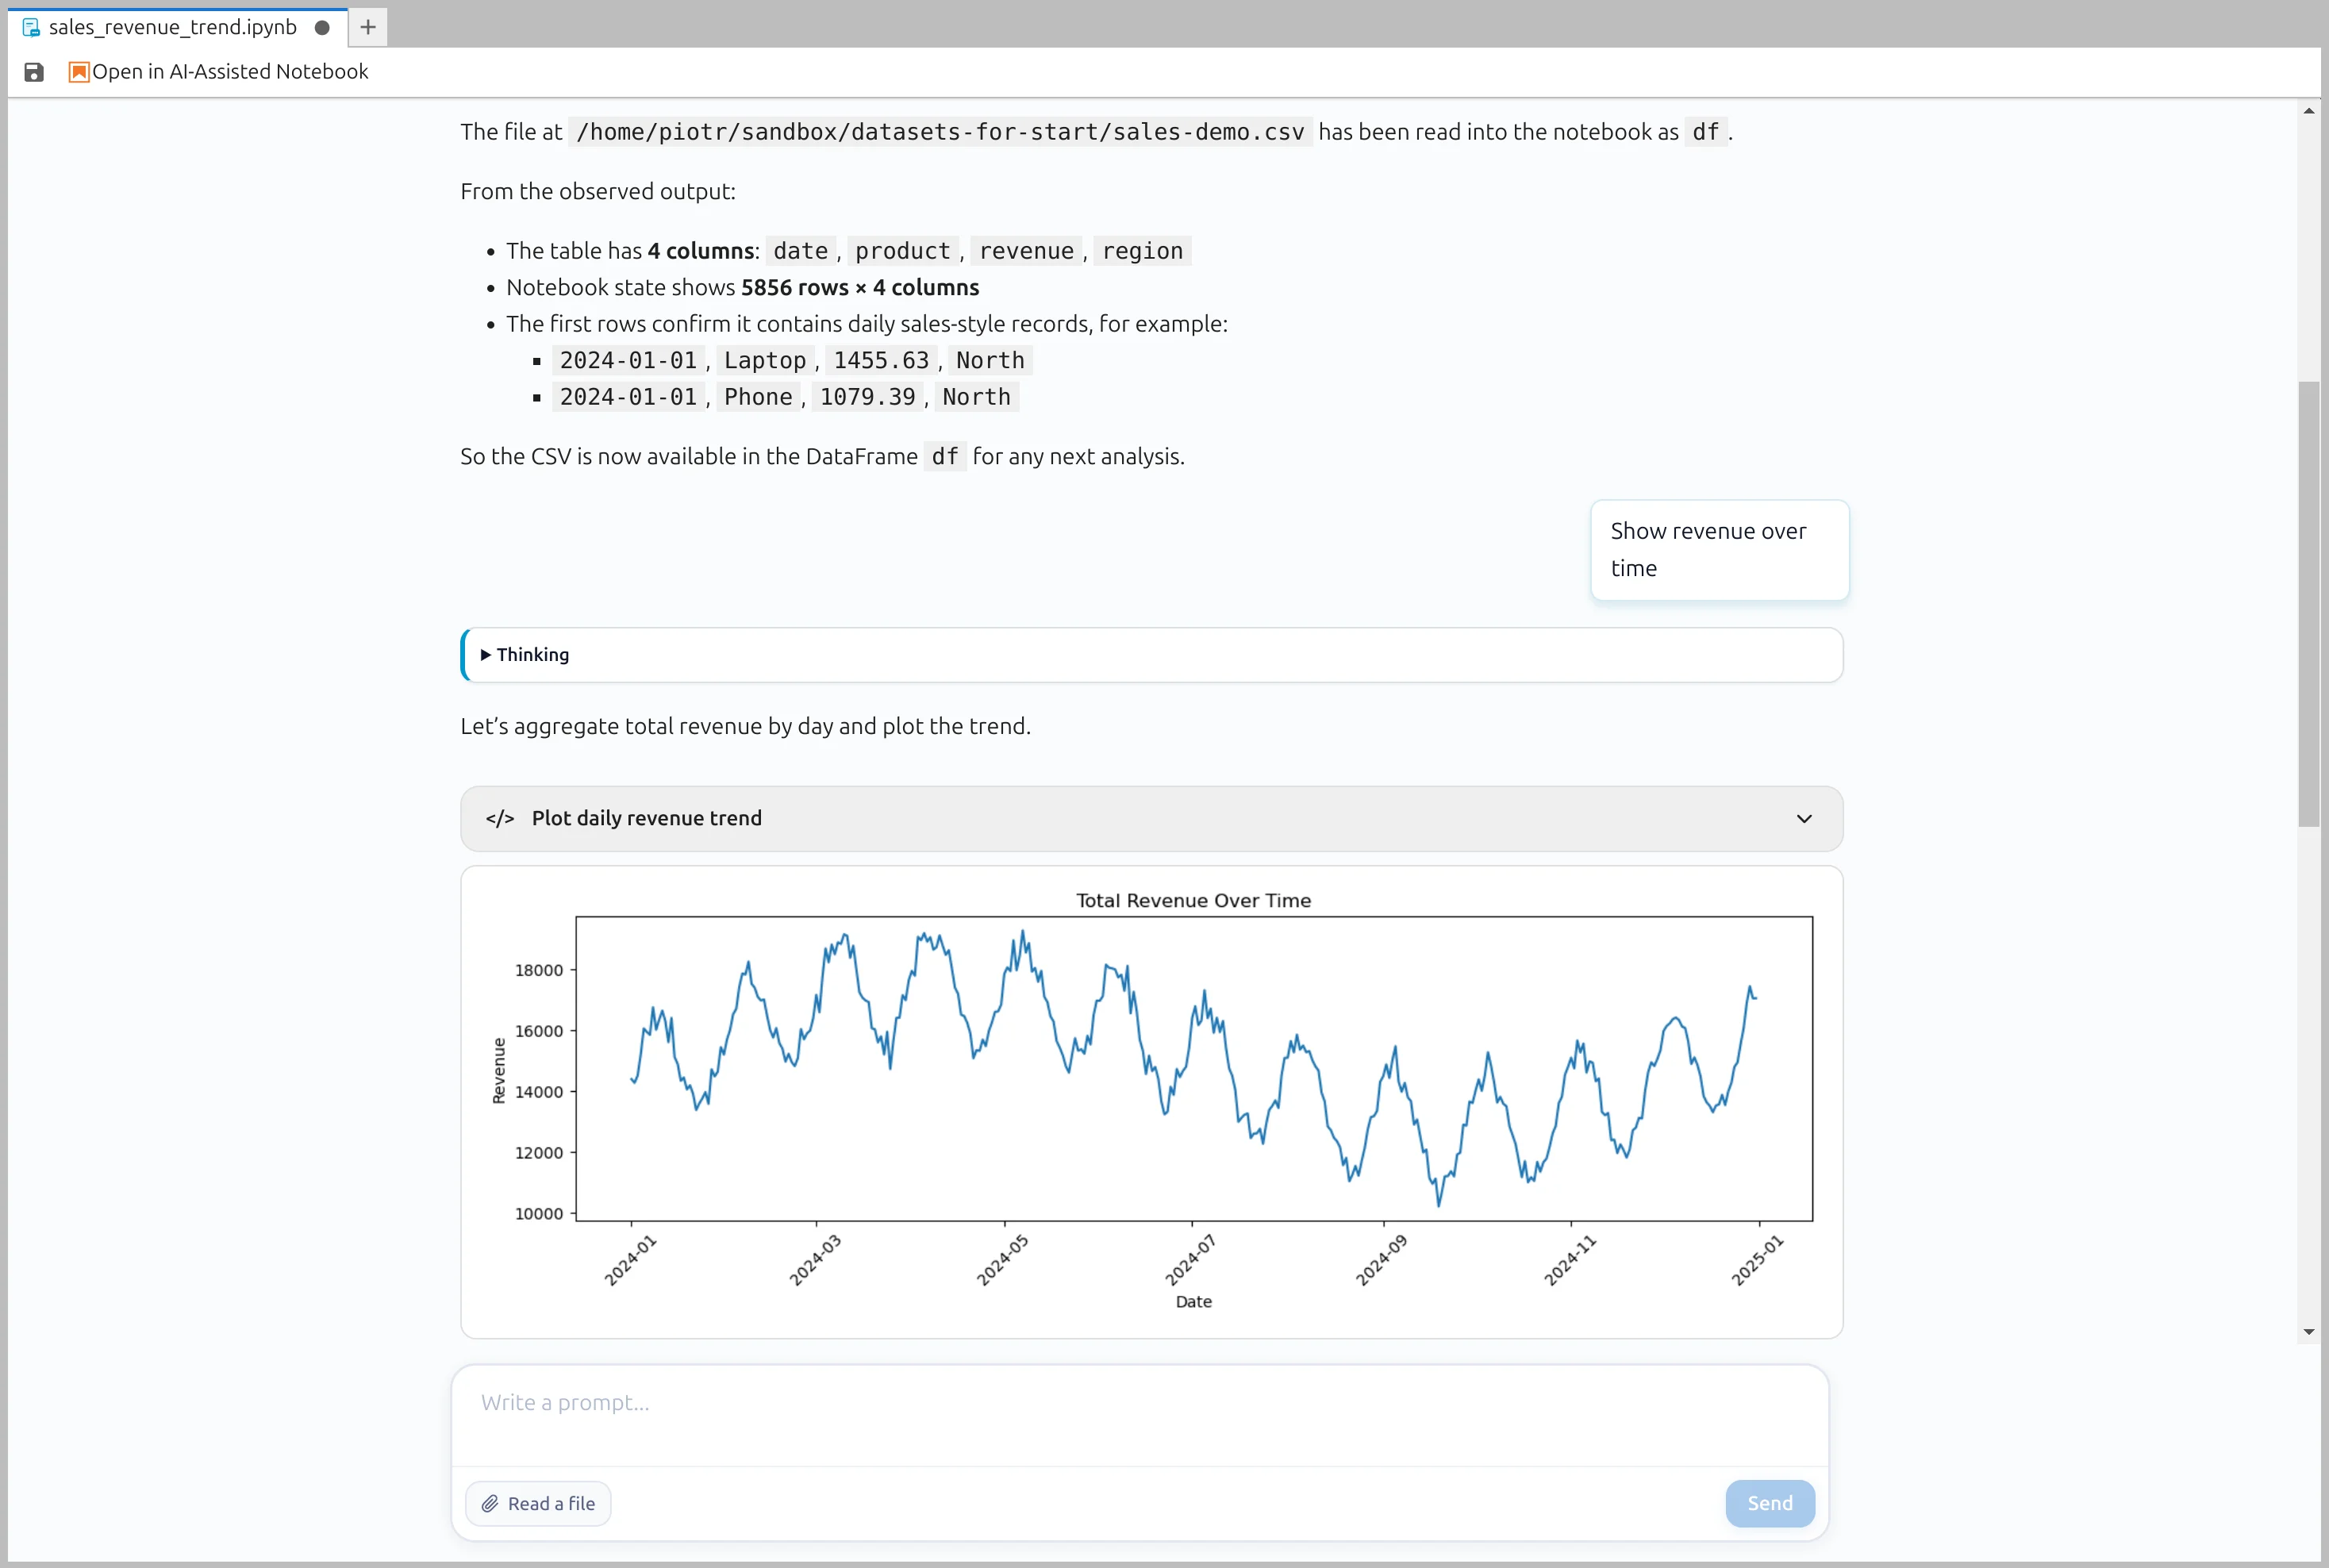
Task: Click the unsaved changes dot on the tab
Action: (x=322, y=28)
